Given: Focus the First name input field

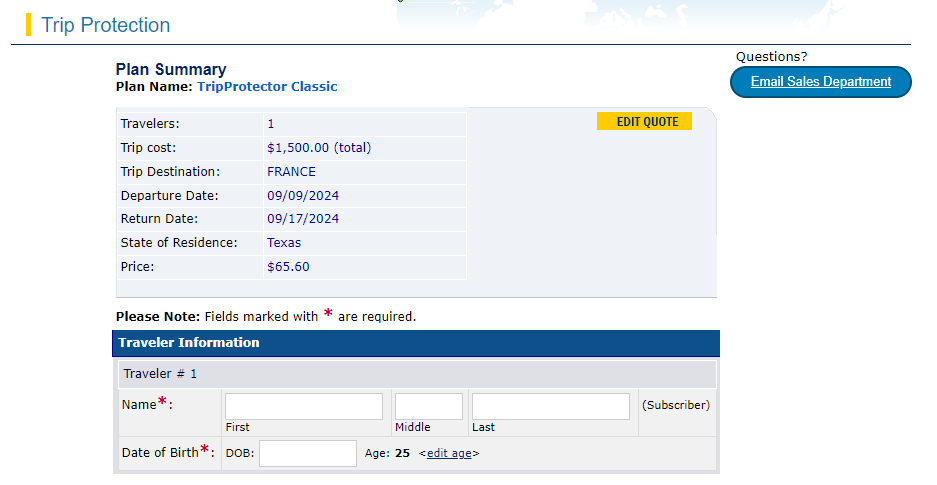Looking at the screenshot, I should click(x=304, y=406).
